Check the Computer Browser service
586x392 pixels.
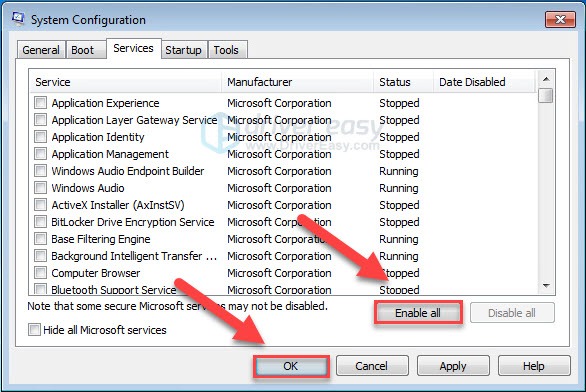pyautogui.click(x=40, y=273)
